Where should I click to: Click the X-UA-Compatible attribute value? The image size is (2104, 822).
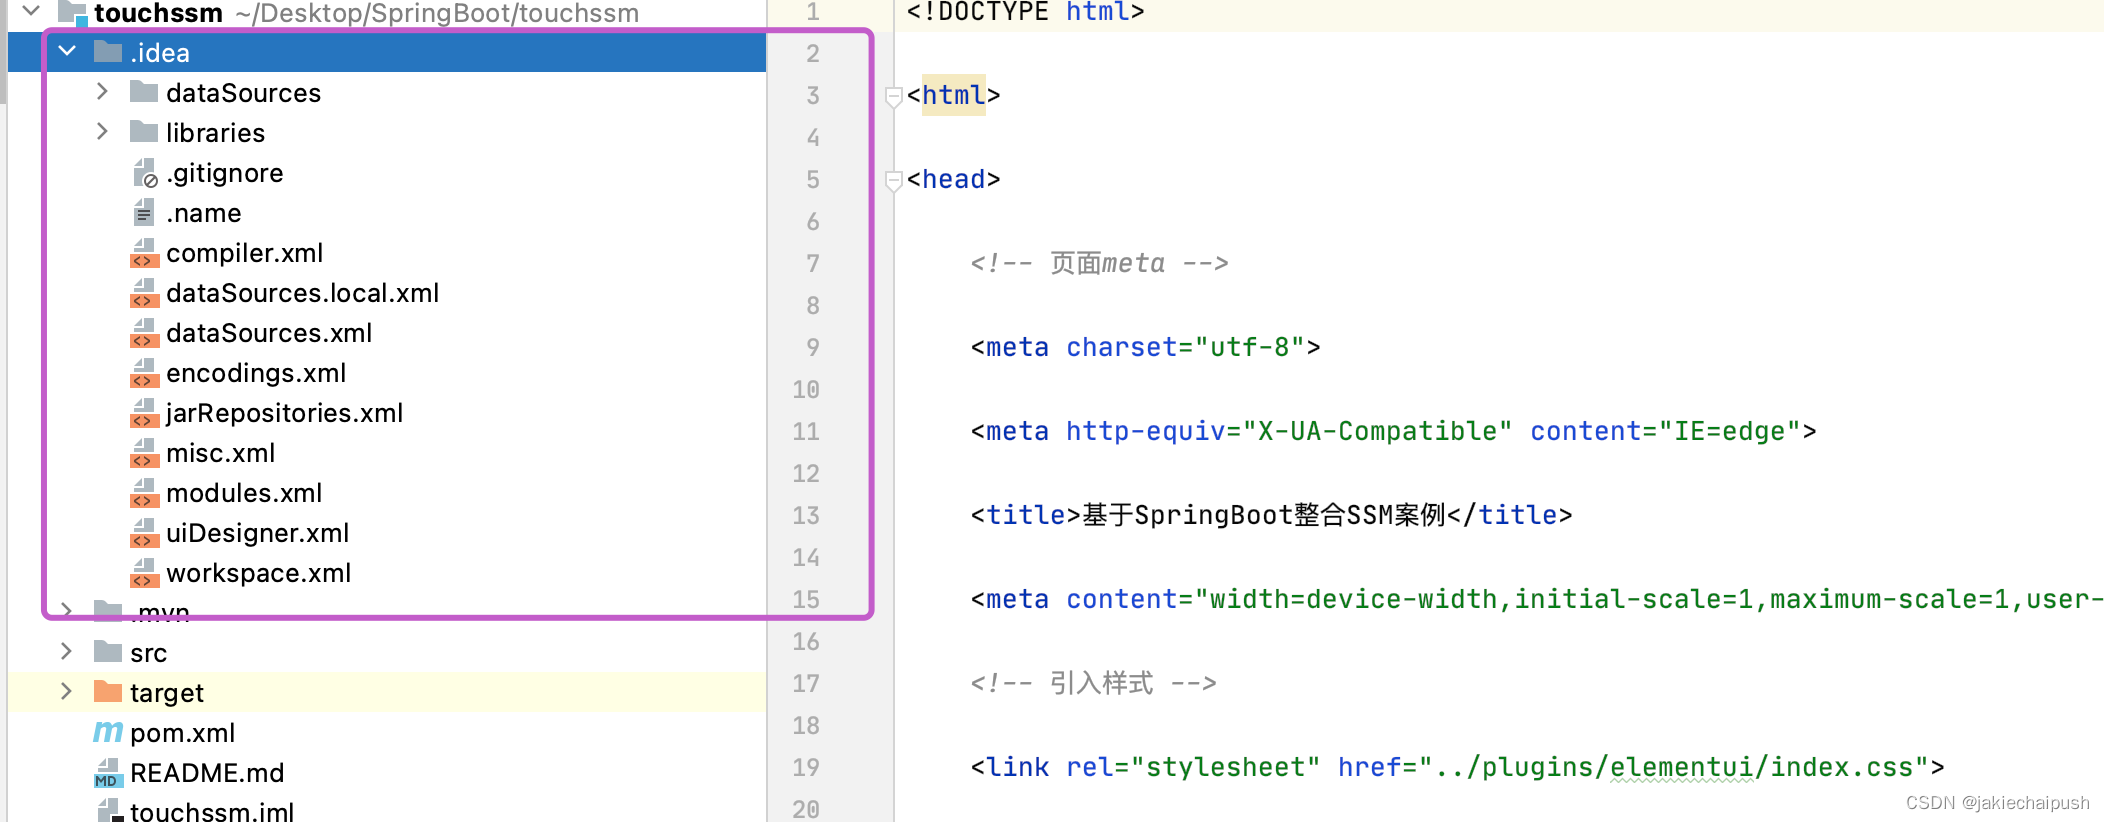tap(1377, 432)
